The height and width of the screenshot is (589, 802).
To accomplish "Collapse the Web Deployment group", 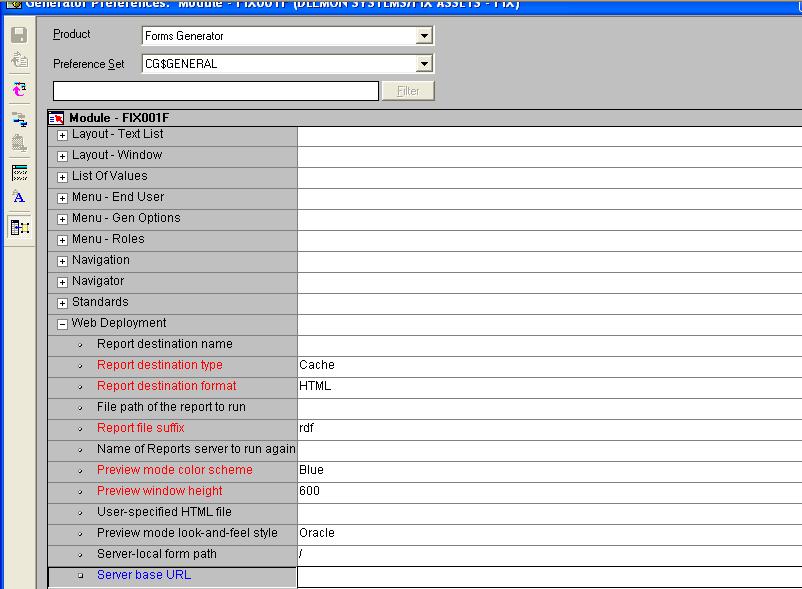I will pos(63,324).
